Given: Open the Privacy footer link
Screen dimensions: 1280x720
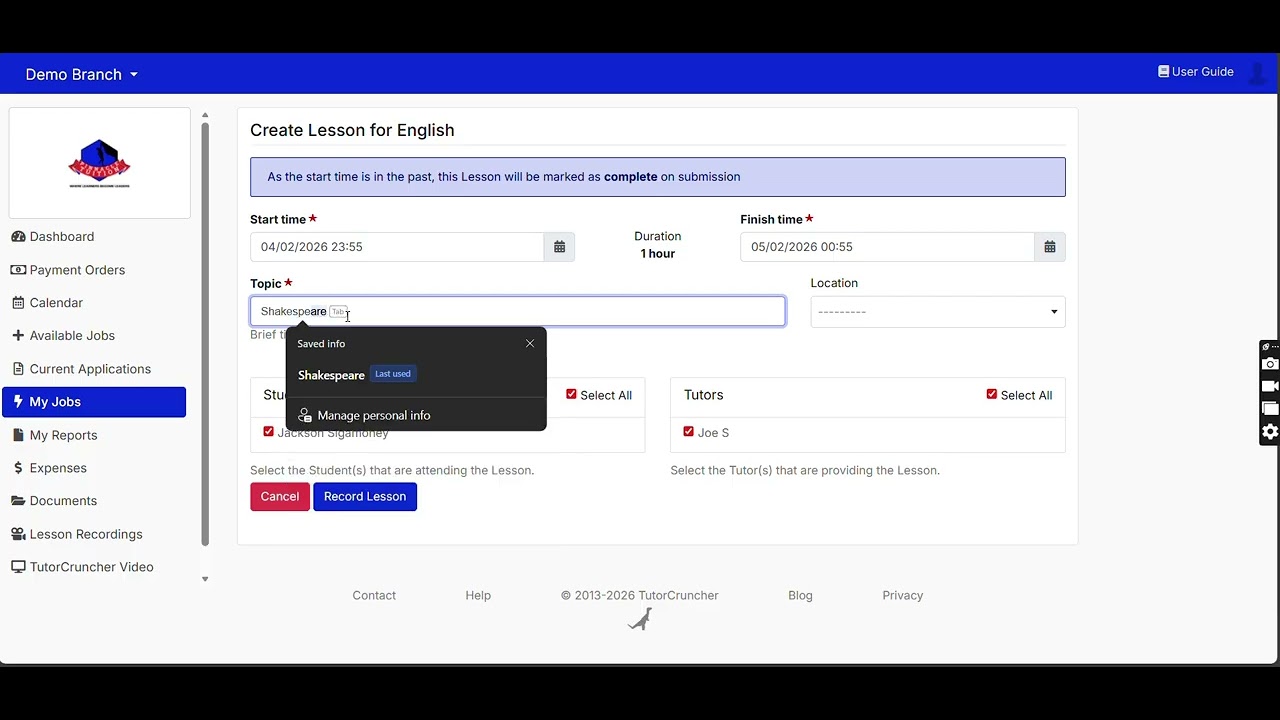Looking at the screenshot, I should pos(903,595).
